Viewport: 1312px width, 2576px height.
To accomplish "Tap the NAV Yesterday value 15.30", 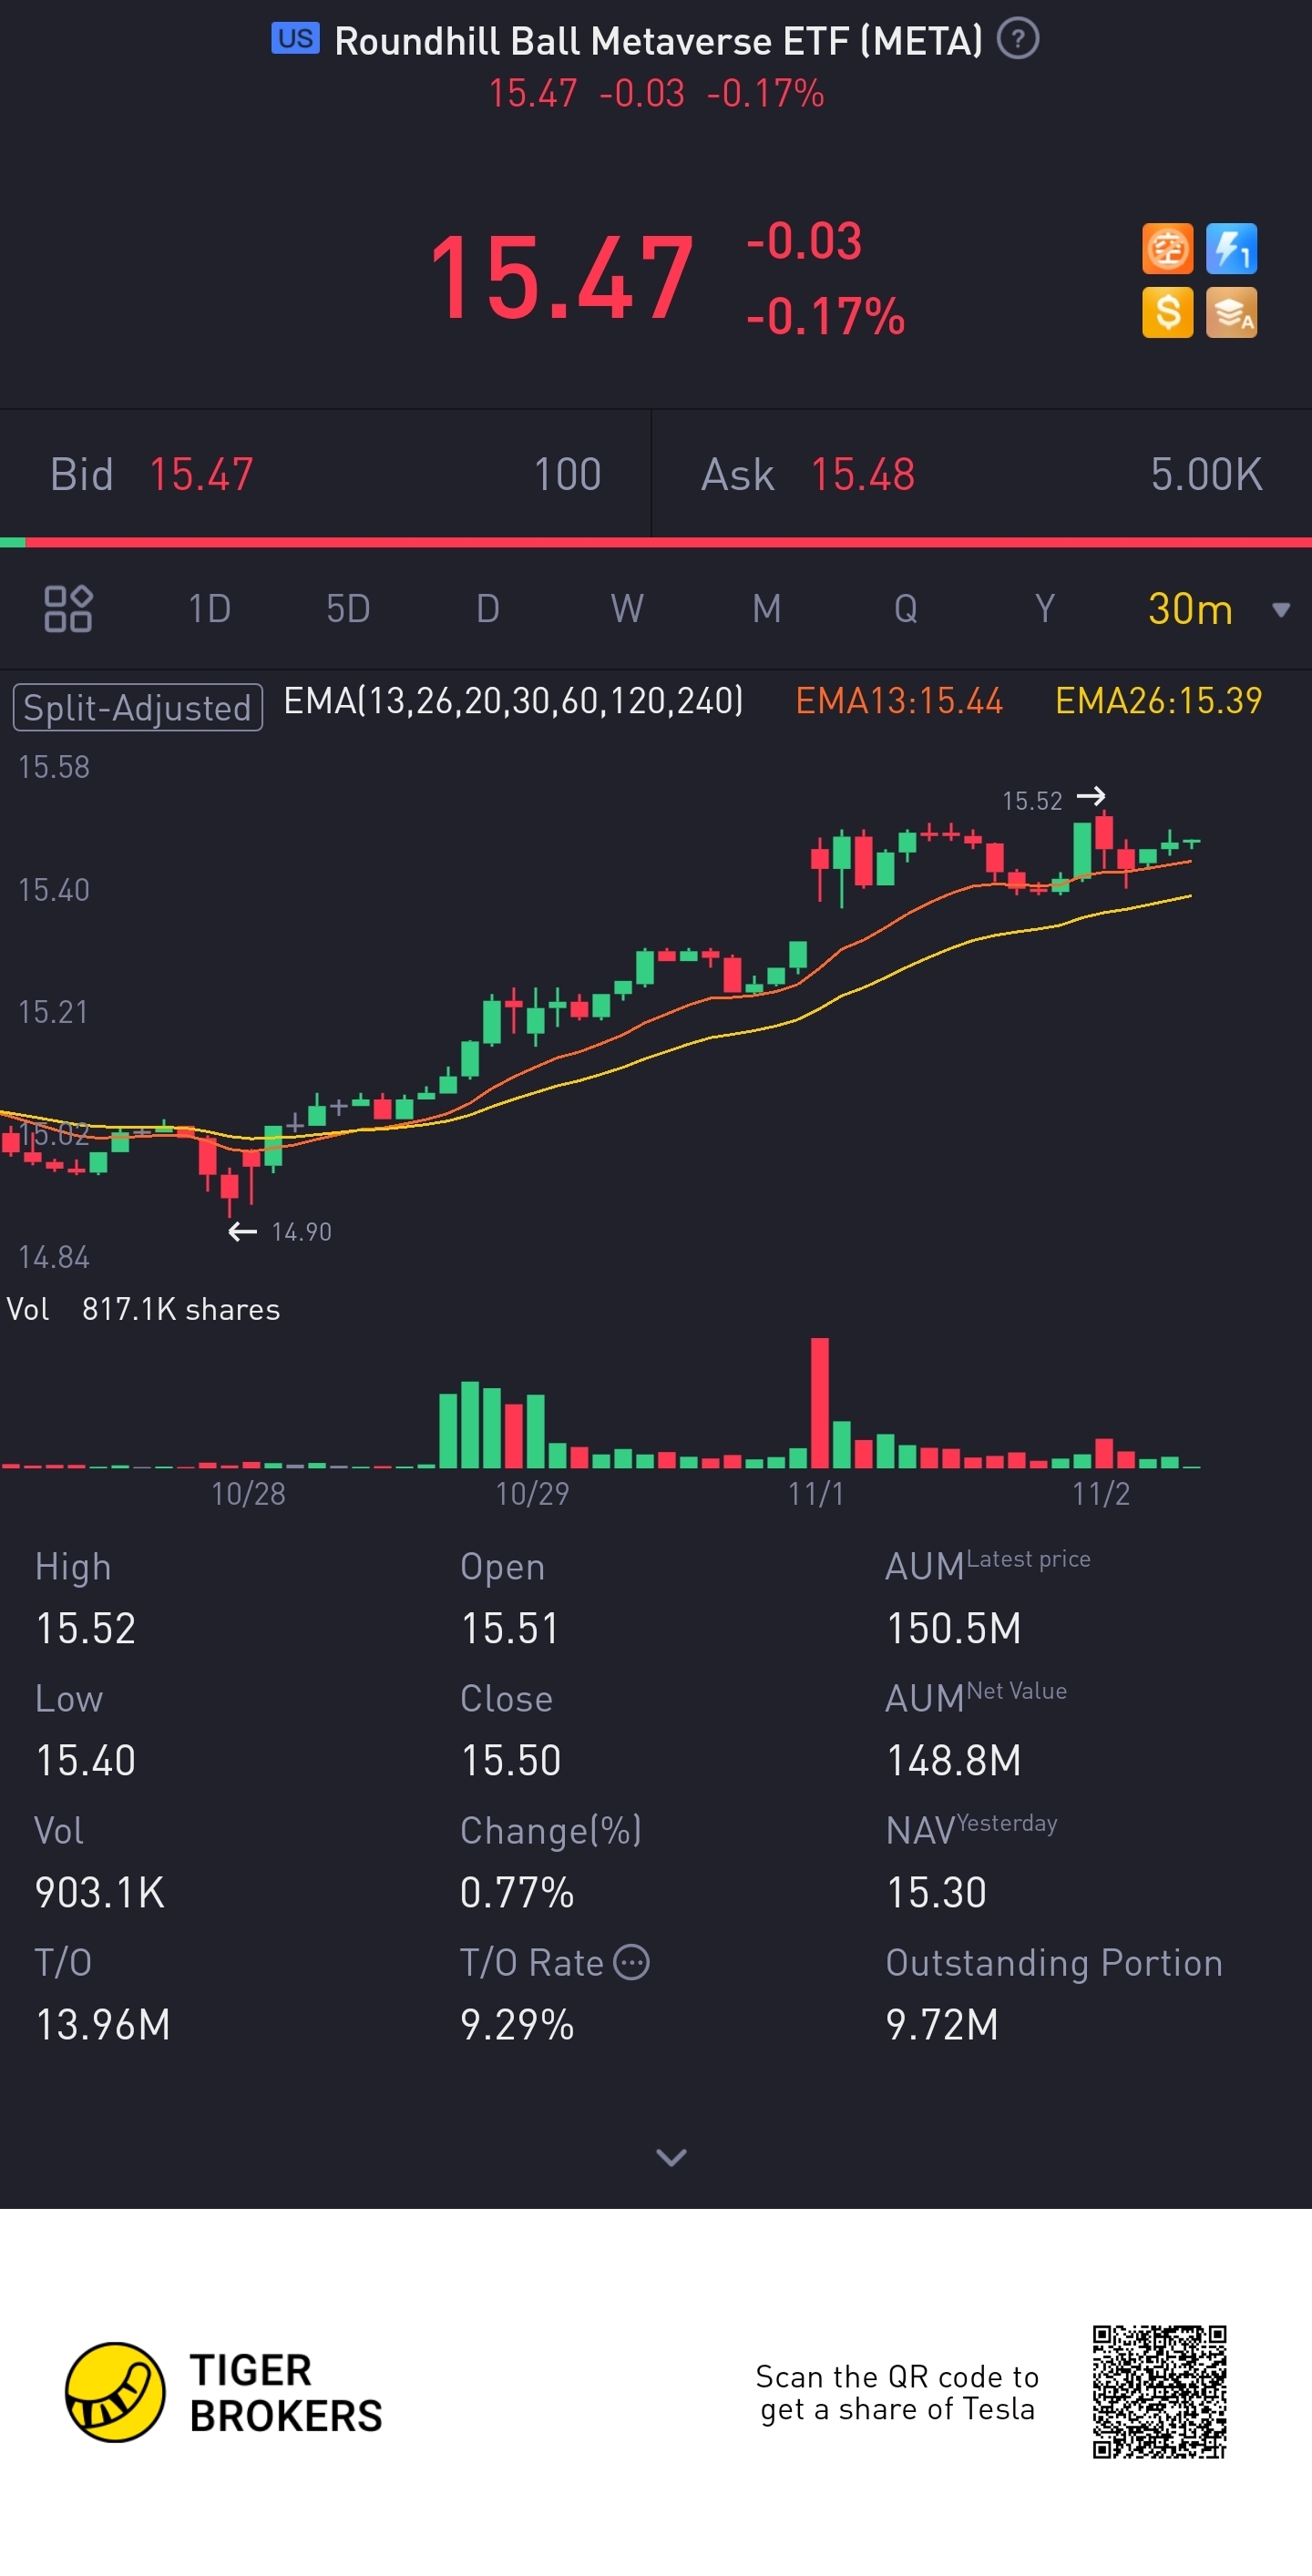I will point(936,1892).
